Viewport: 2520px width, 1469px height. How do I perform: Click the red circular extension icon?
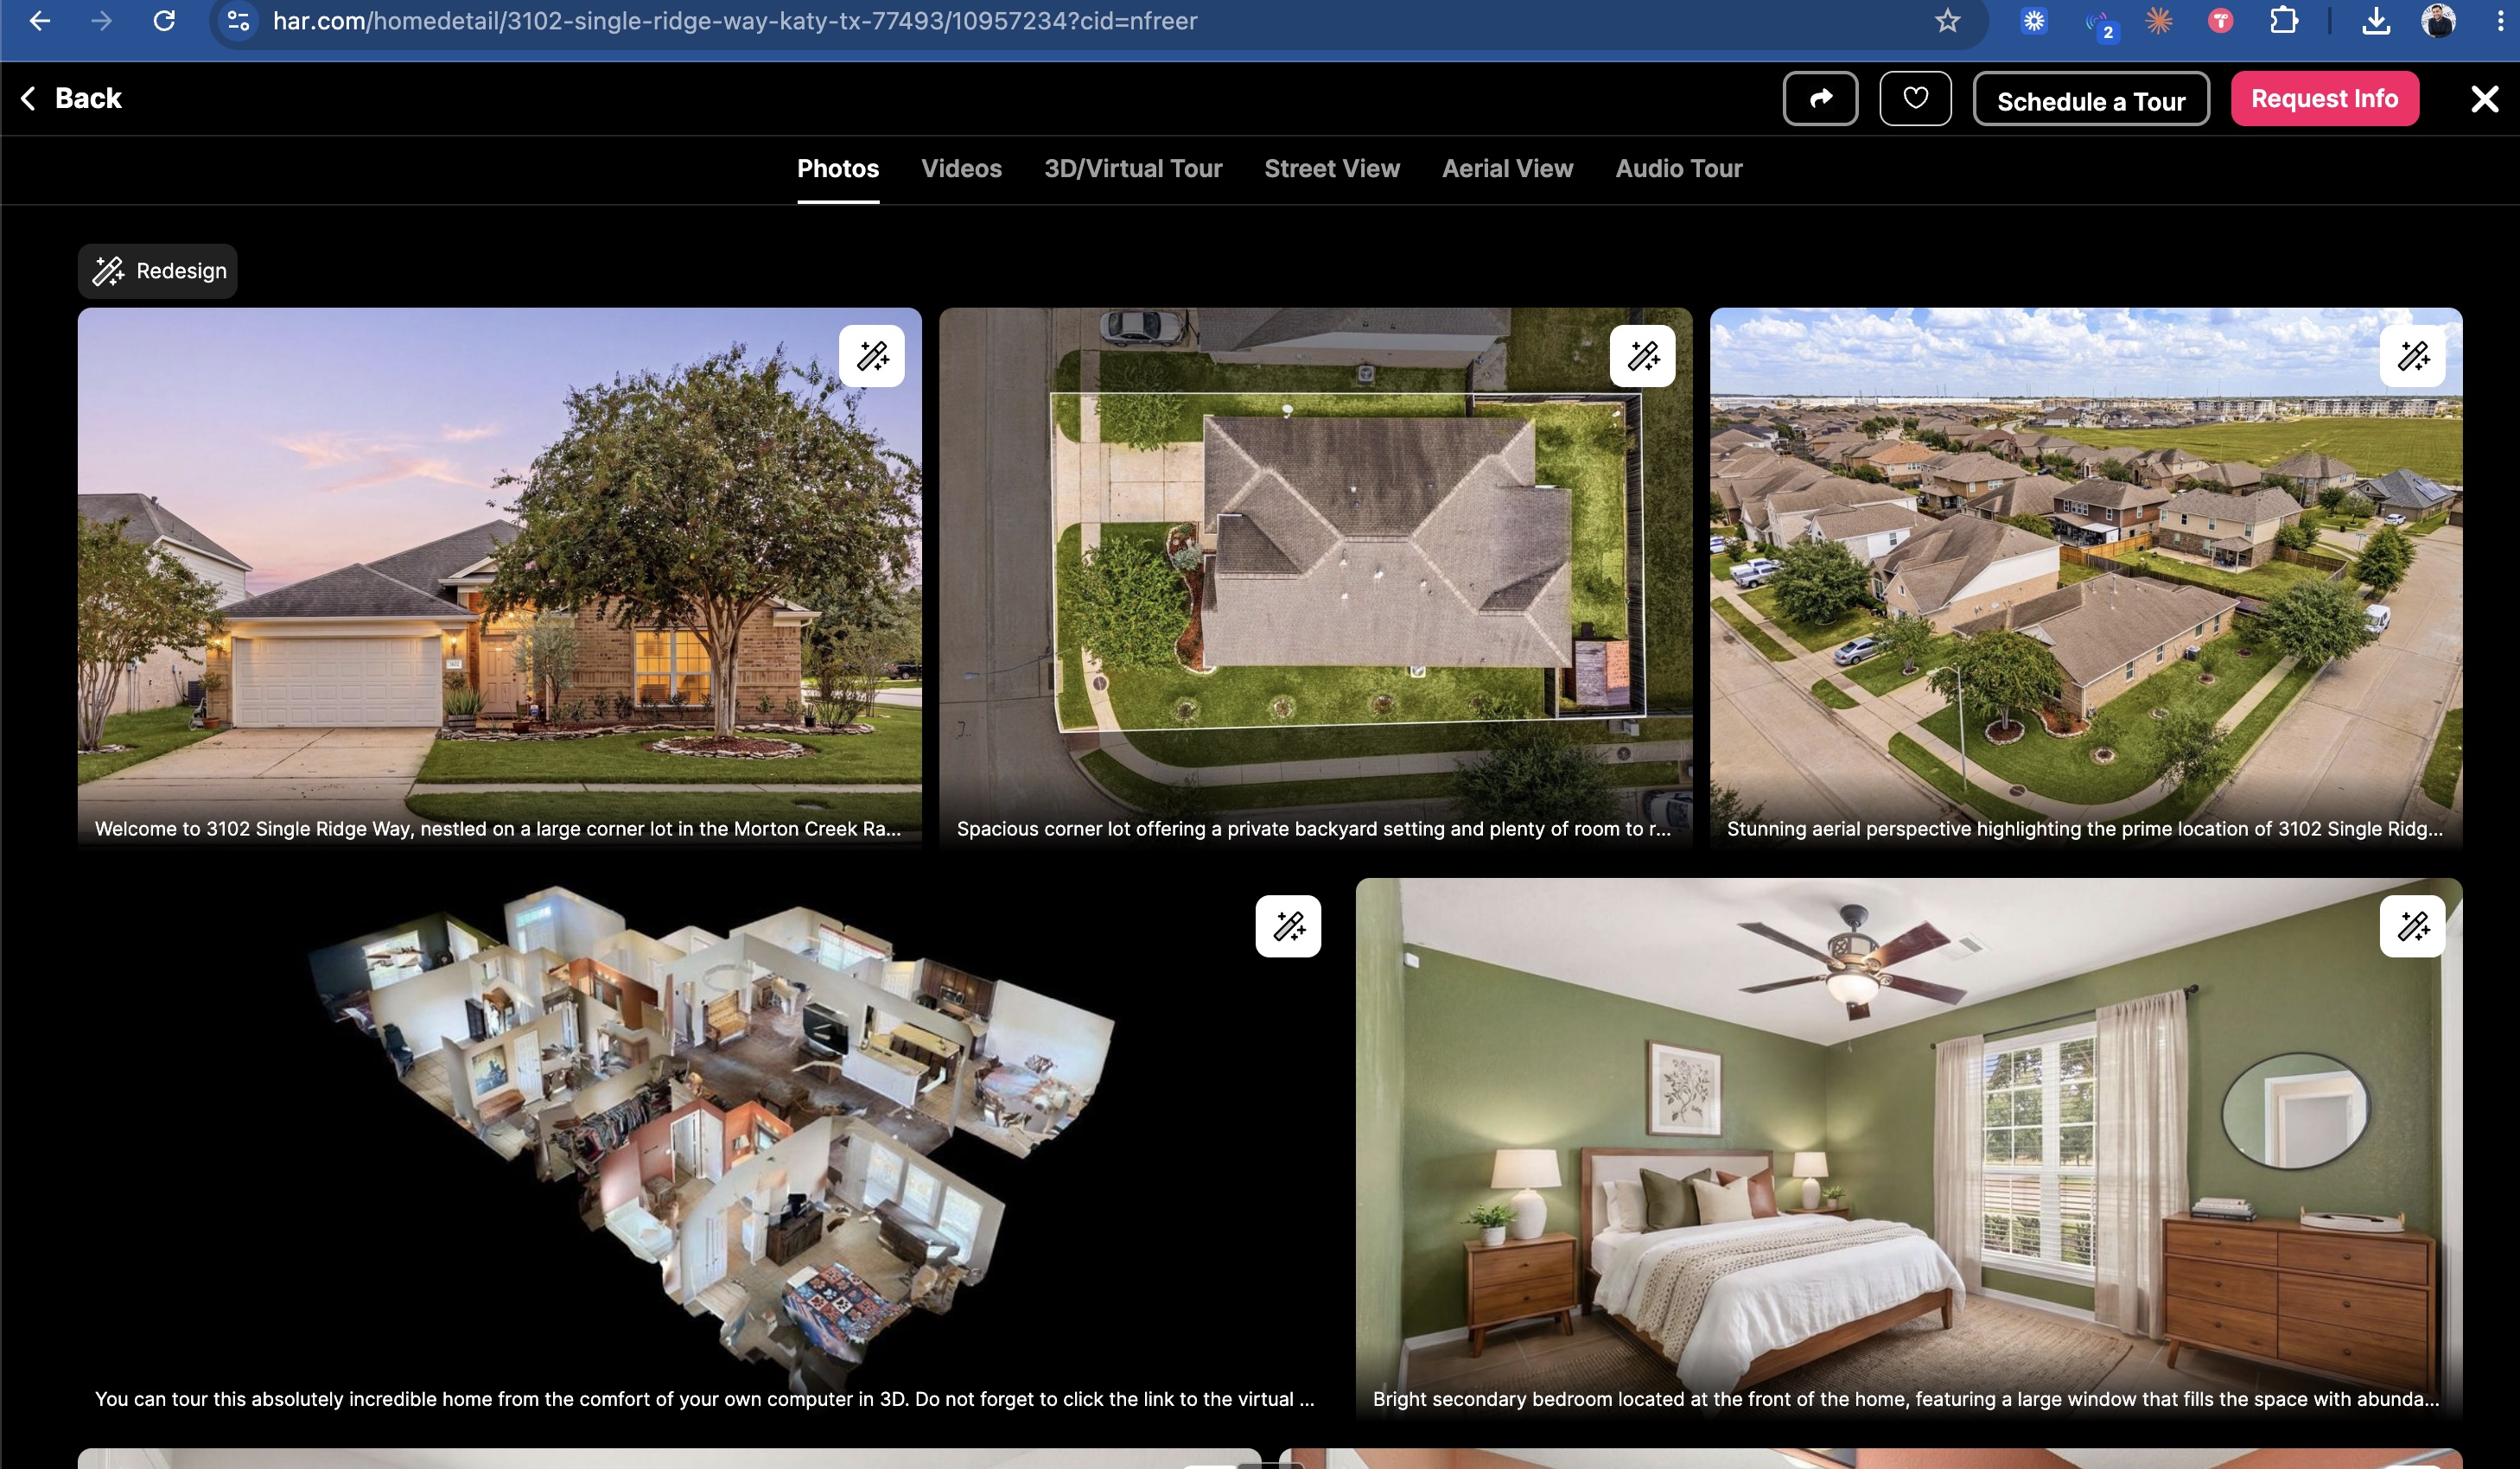pos(2220,21)
